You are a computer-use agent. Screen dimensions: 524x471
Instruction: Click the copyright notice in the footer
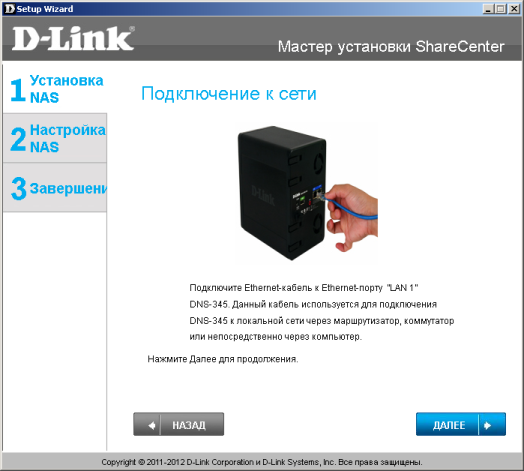(x=262, y=462)
